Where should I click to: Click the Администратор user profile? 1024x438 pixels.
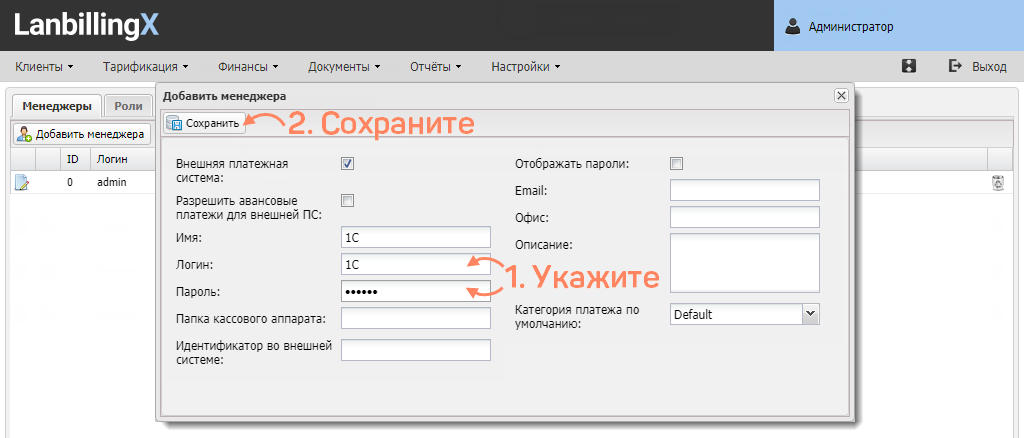point(850,27)
